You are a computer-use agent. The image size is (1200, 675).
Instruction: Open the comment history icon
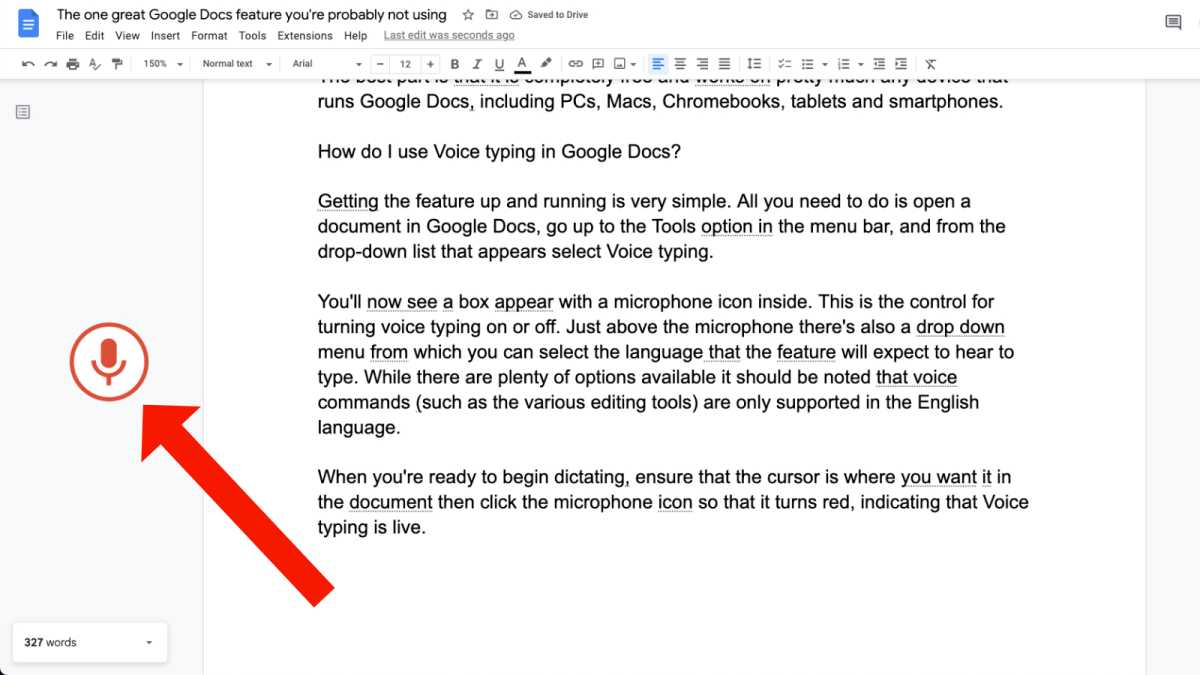coord(1173,23)
